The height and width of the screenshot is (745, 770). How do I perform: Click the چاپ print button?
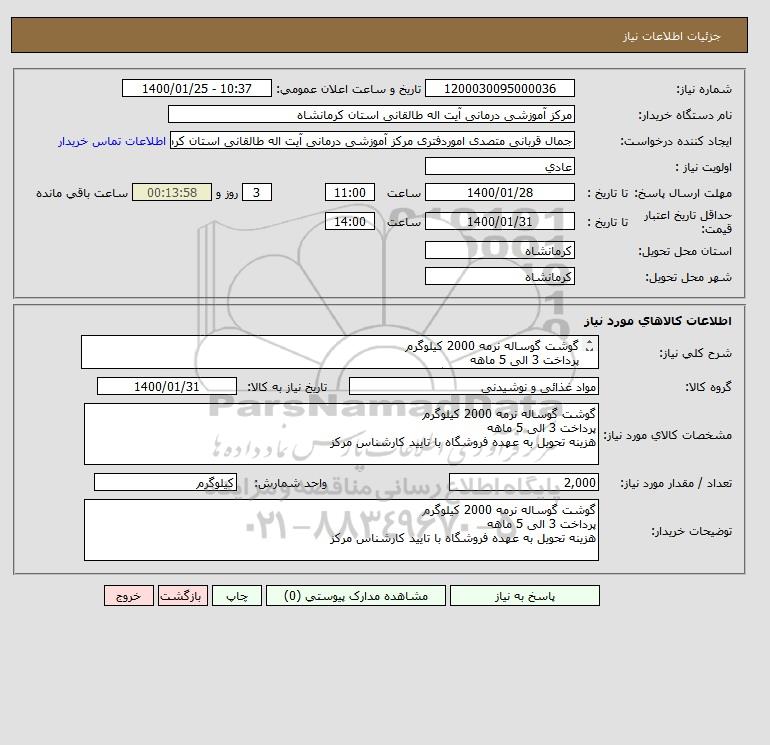pos(237,596)
